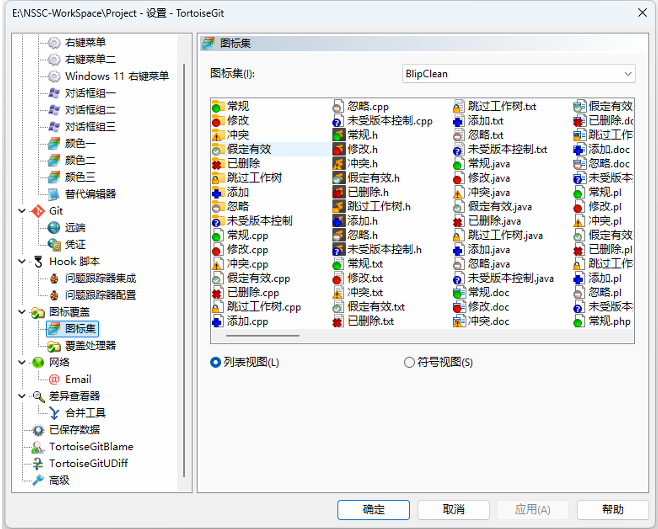Click the palette icon beside 颜色二

tap(54, 160)
